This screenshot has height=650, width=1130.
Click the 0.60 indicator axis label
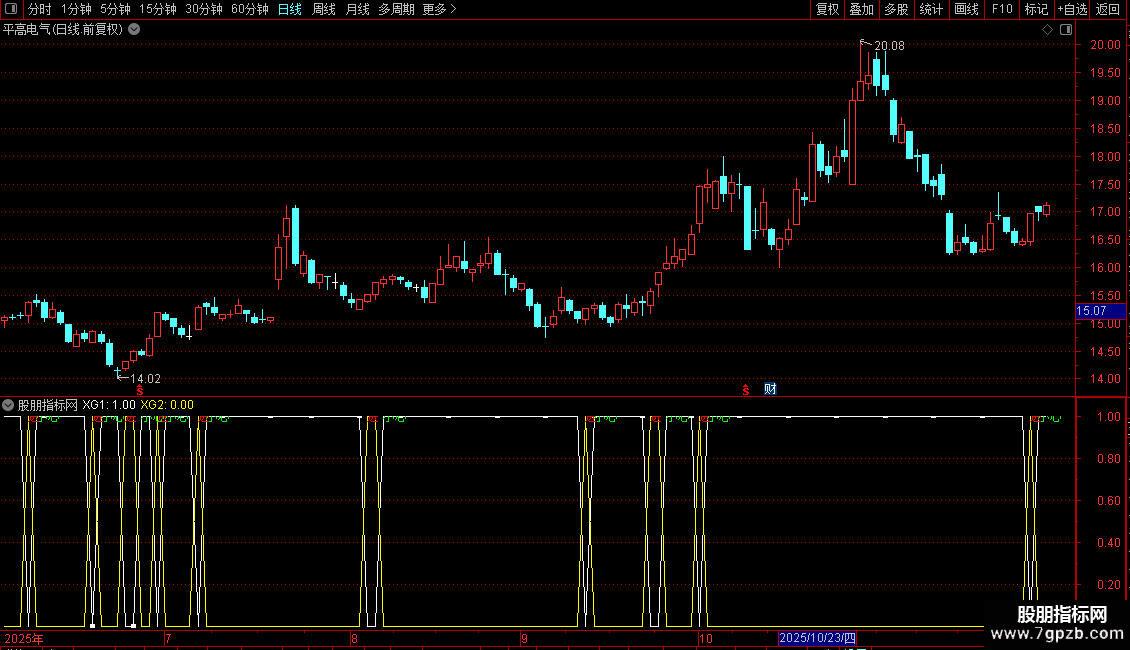1108,501
